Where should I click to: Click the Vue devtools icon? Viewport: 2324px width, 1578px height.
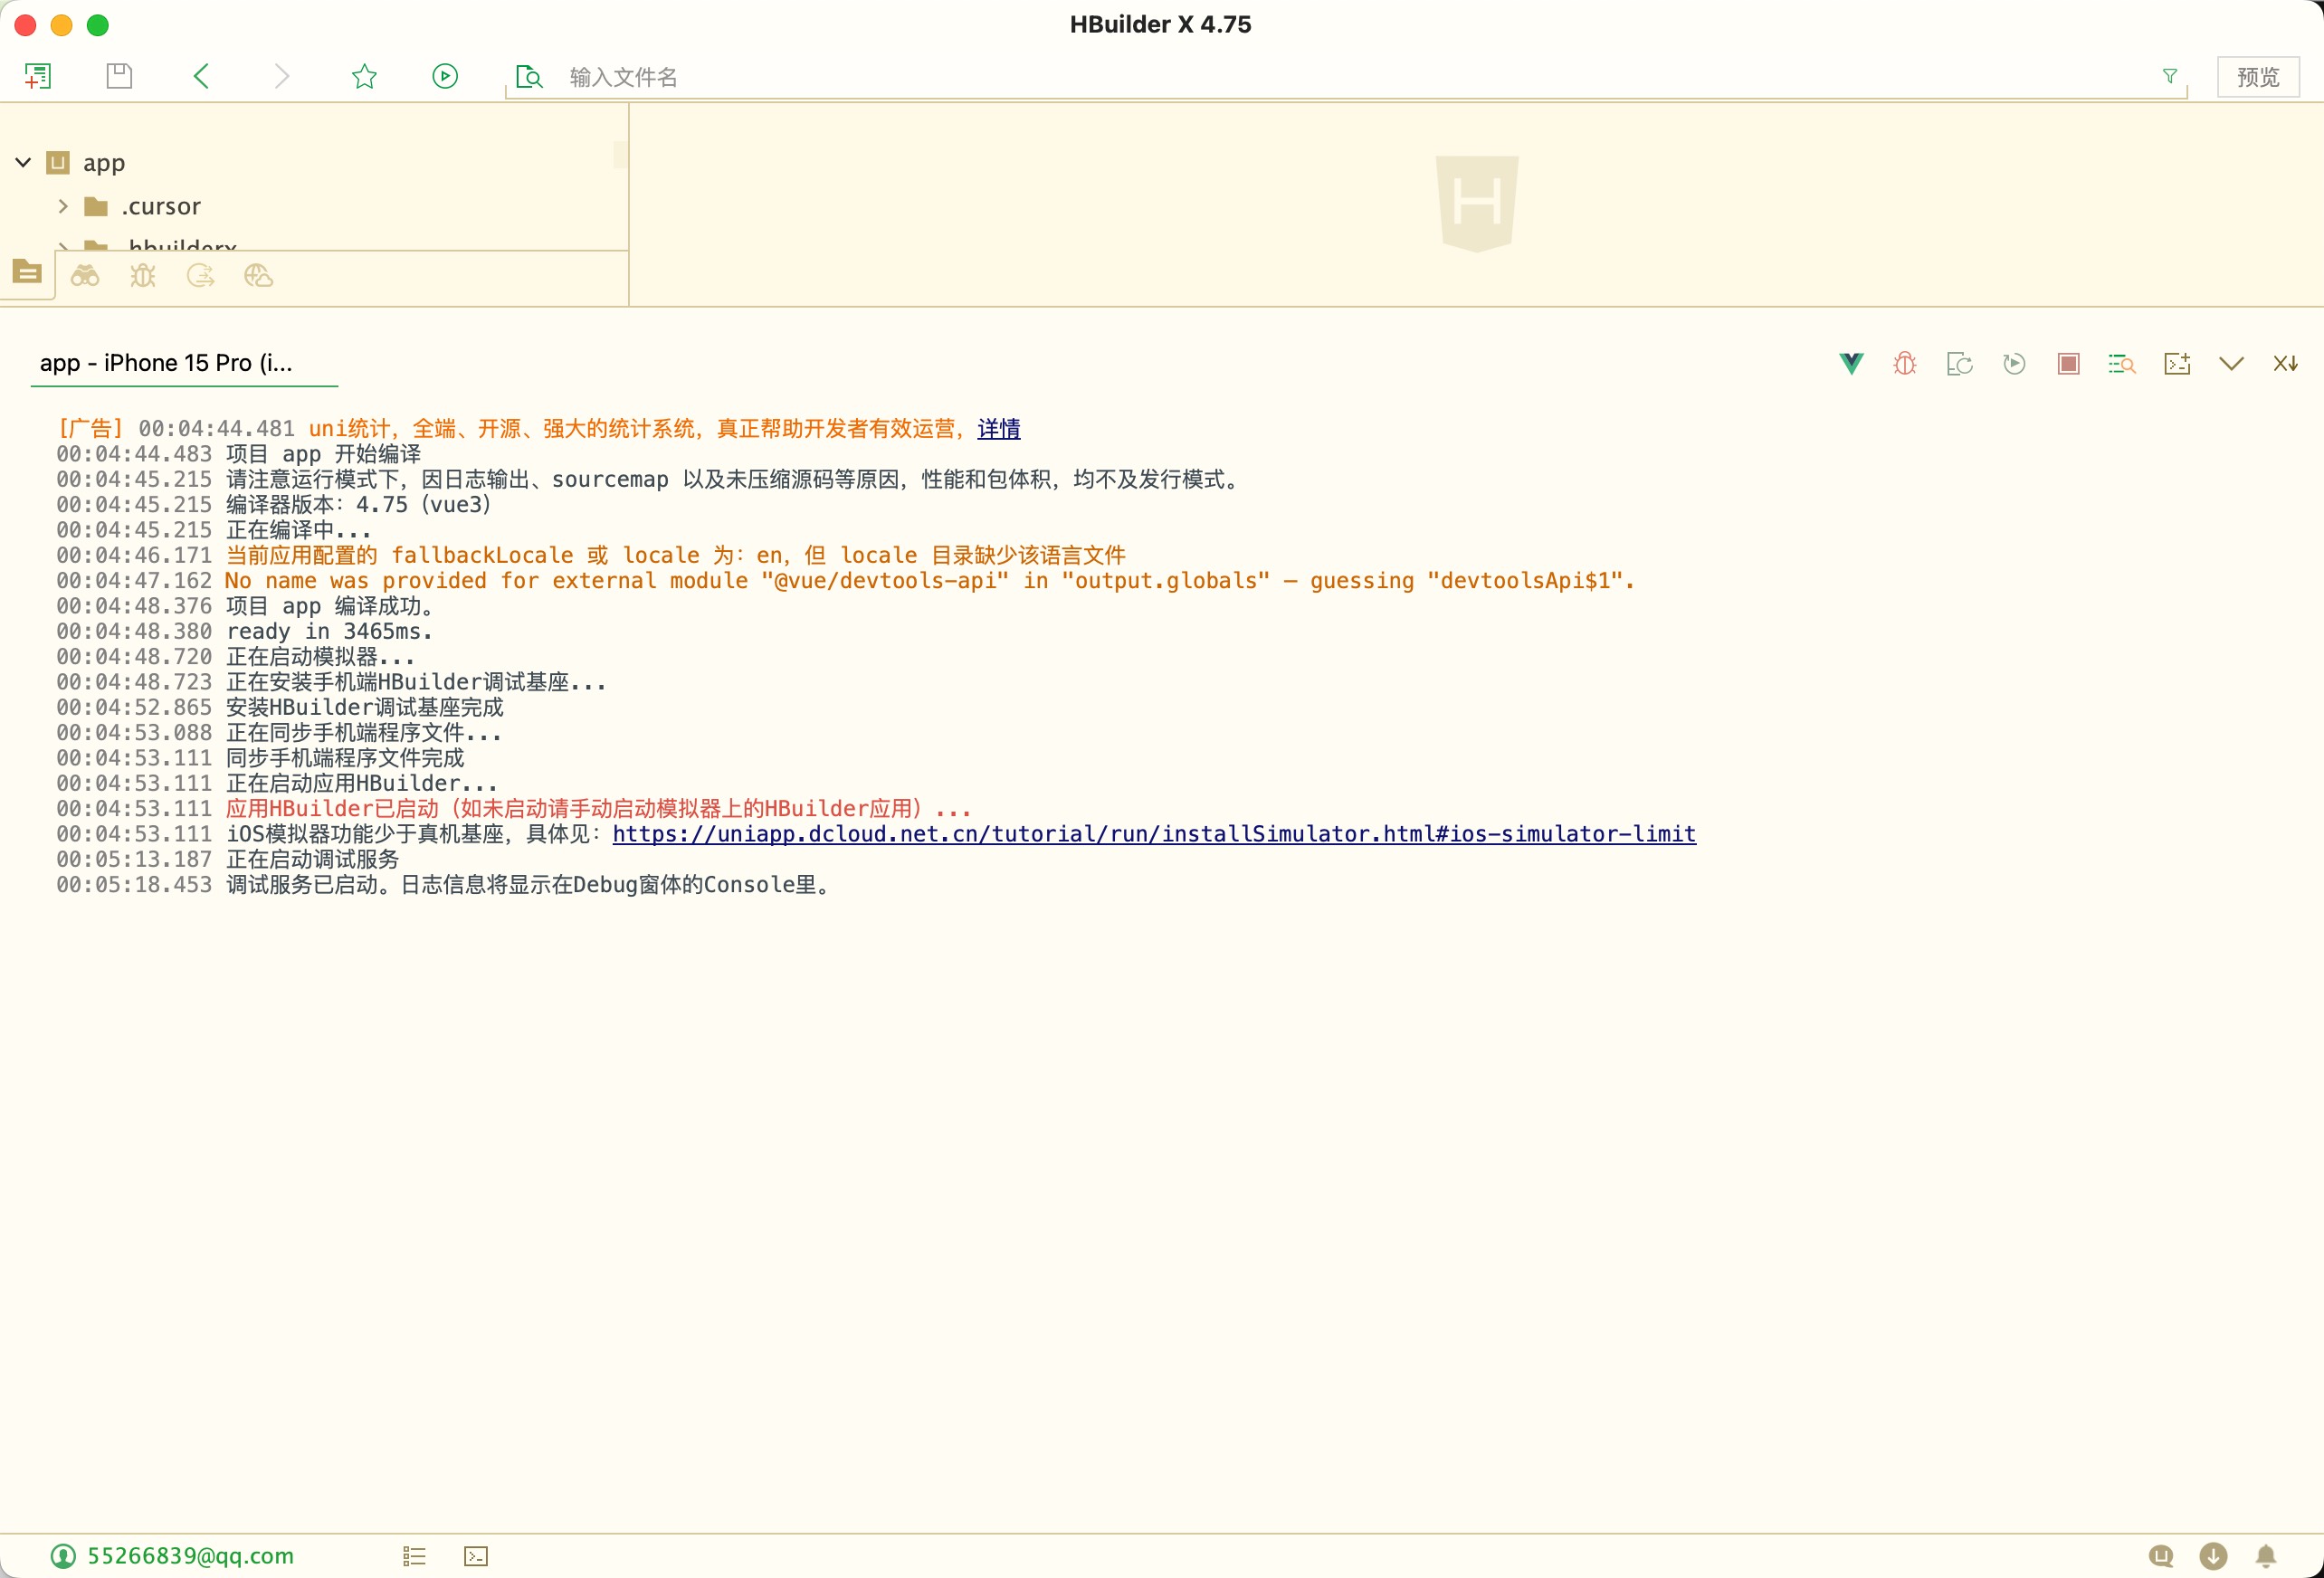click(1851, 364)
